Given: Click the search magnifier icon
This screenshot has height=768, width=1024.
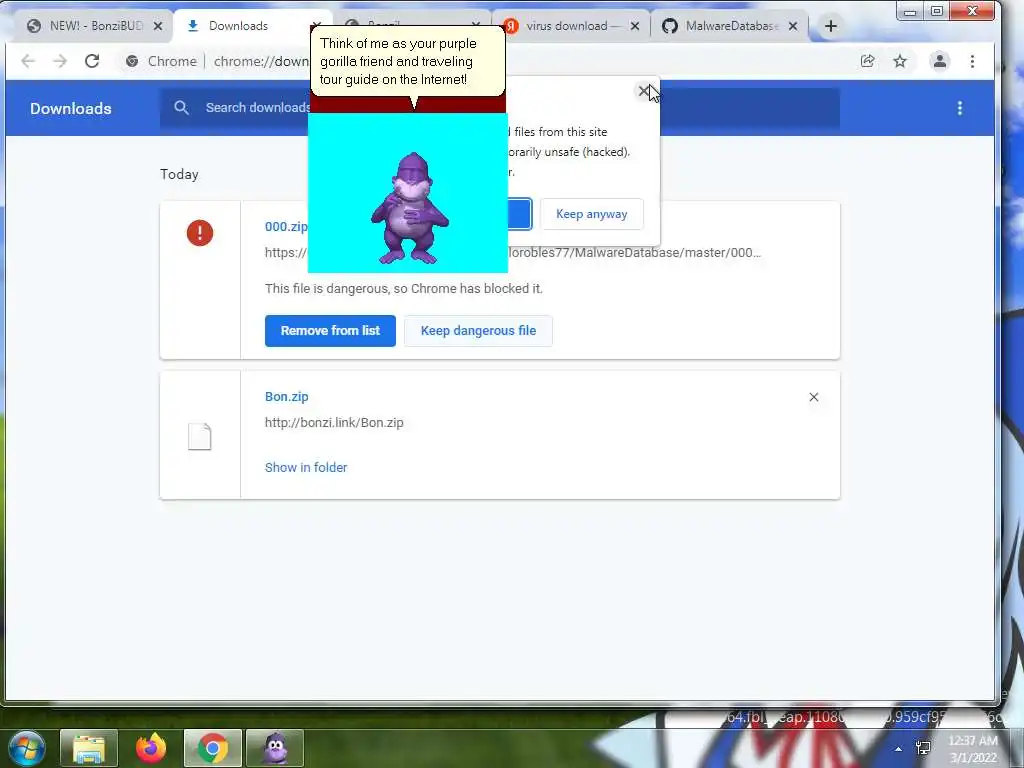Looking at the screenshot, I should (182, 108).
